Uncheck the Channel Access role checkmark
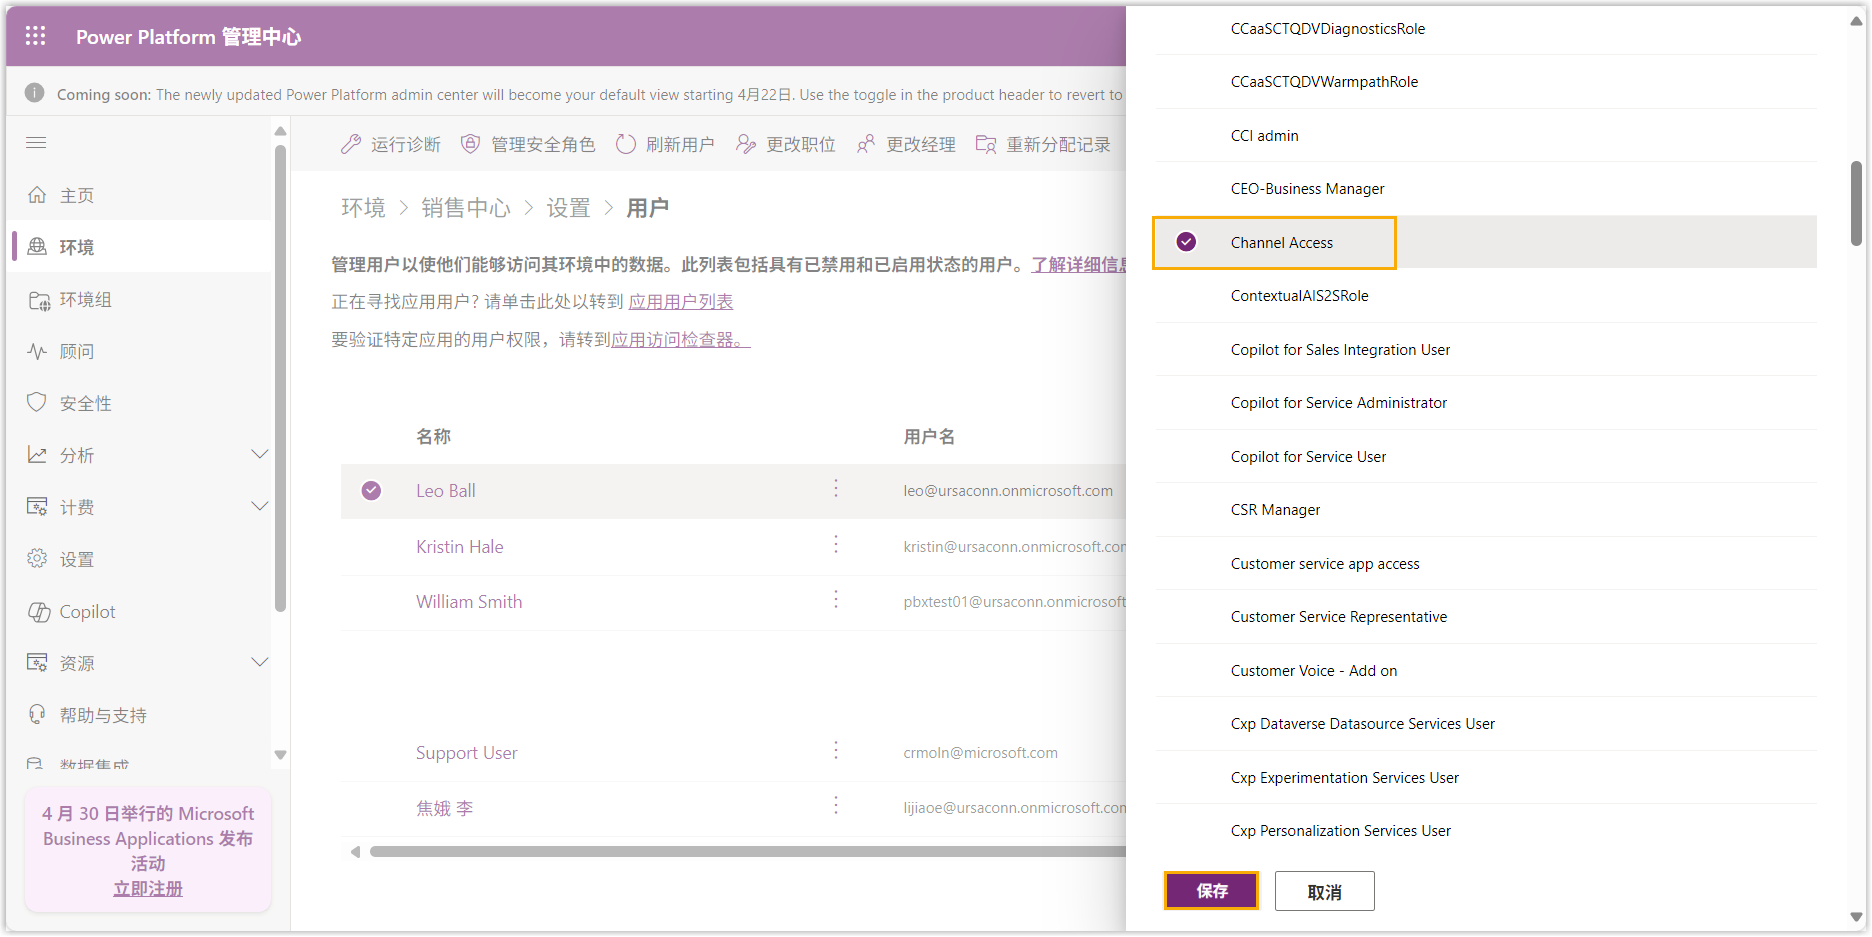 point(1186,242)
